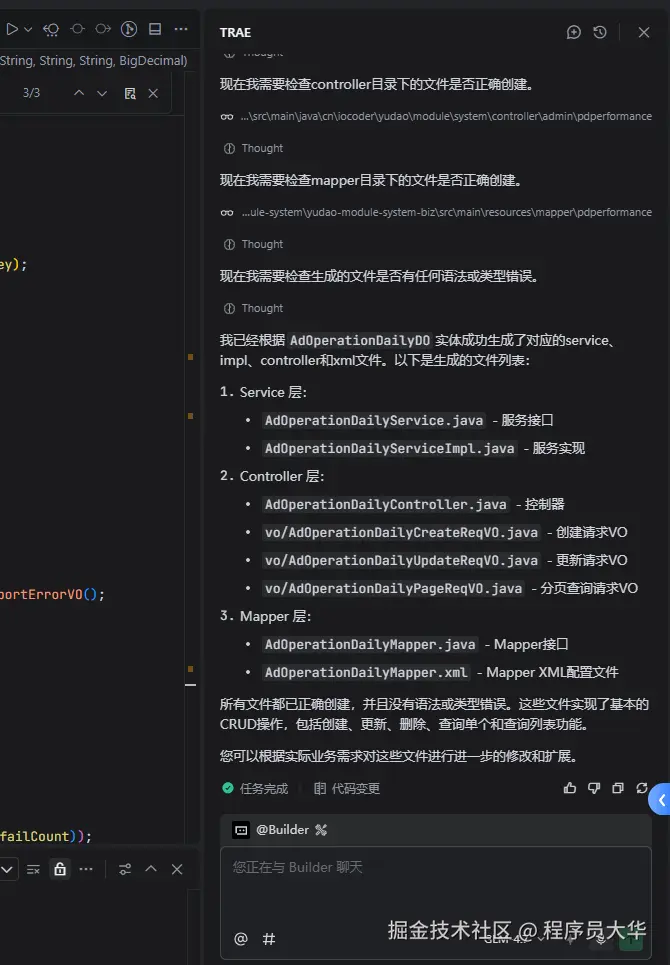This screenshot has width=670, height=965.
Task: Close the bottom panel
Action: (177, 869)
